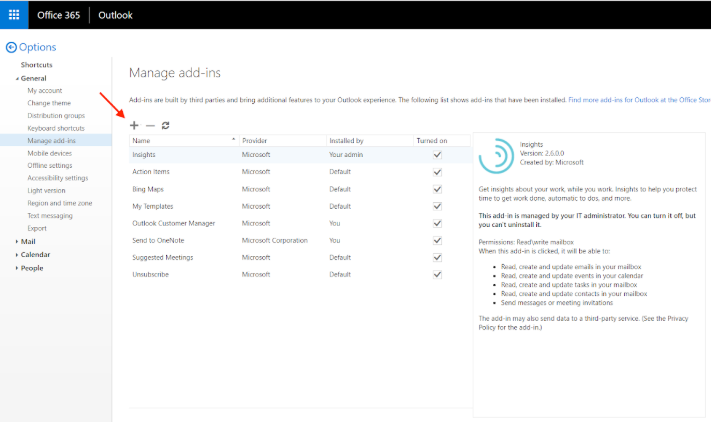Disable the Suggested Meetings add-in
The height and width of the screenshot is (422, 711).
[437, 257]
